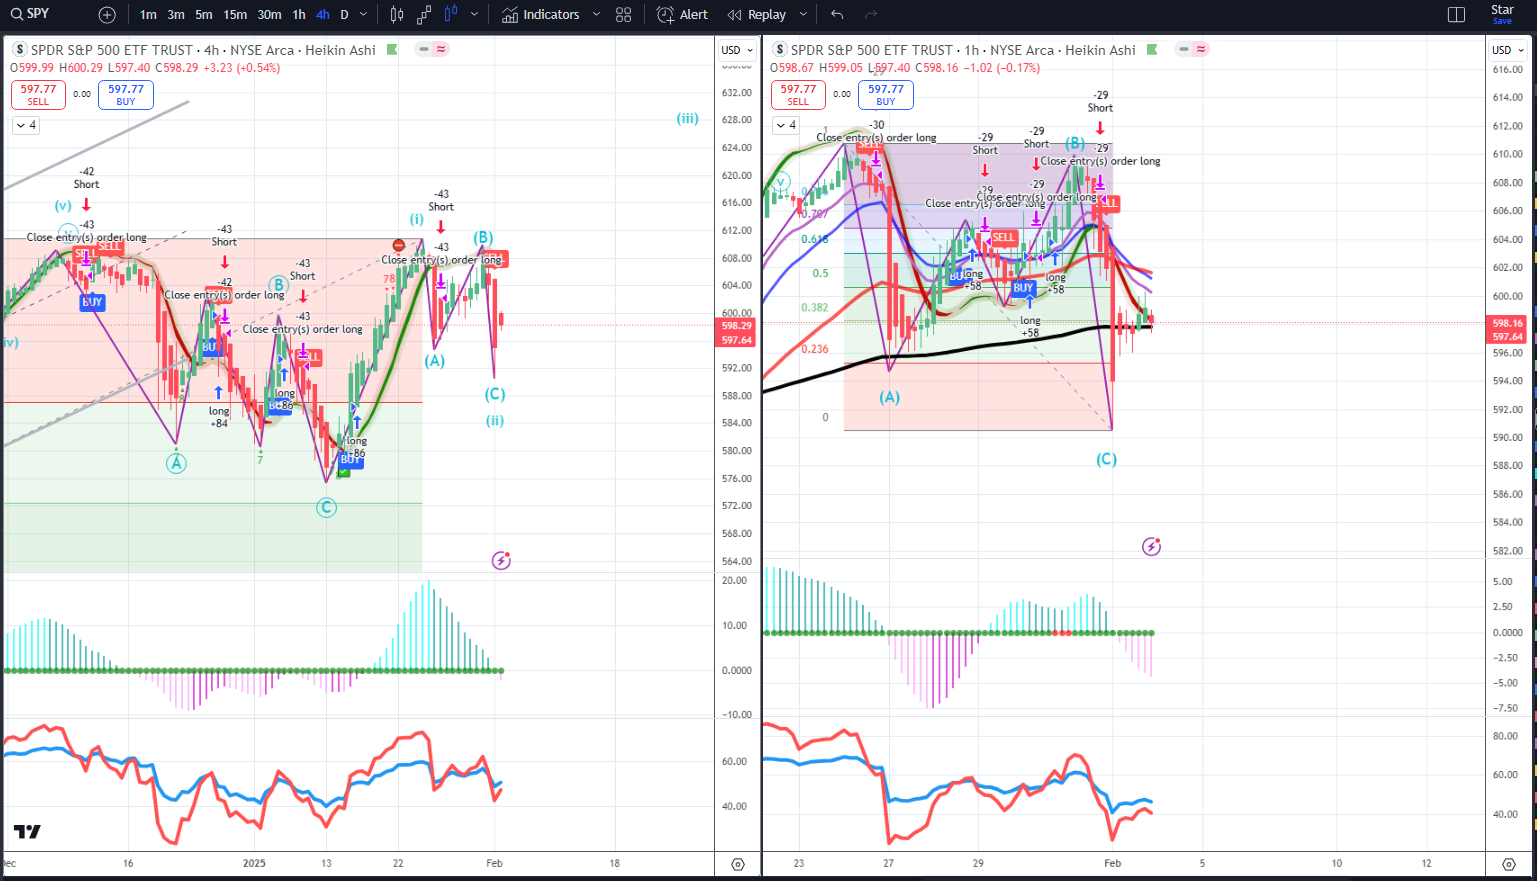Select the 30m timeframe

coord(269,15)
